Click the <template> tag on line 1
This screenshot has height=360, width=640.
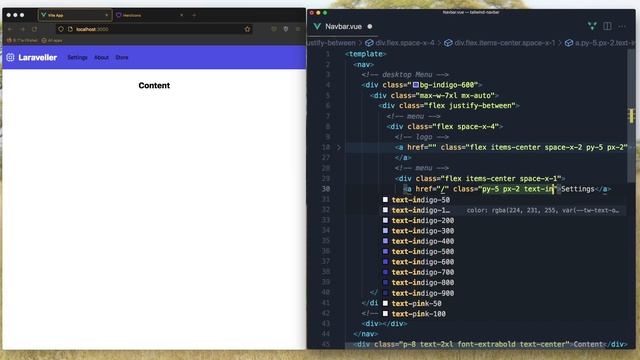click(365, 54)
